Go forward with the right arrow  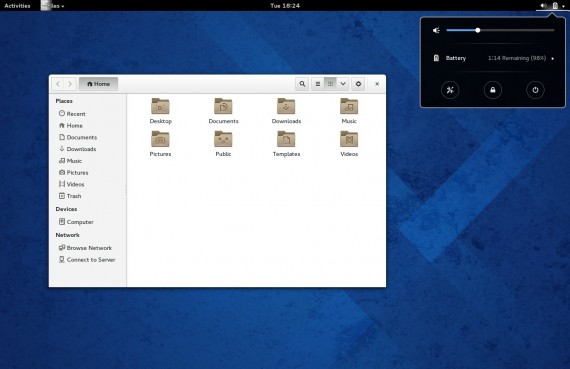click(x=70, y=84)
